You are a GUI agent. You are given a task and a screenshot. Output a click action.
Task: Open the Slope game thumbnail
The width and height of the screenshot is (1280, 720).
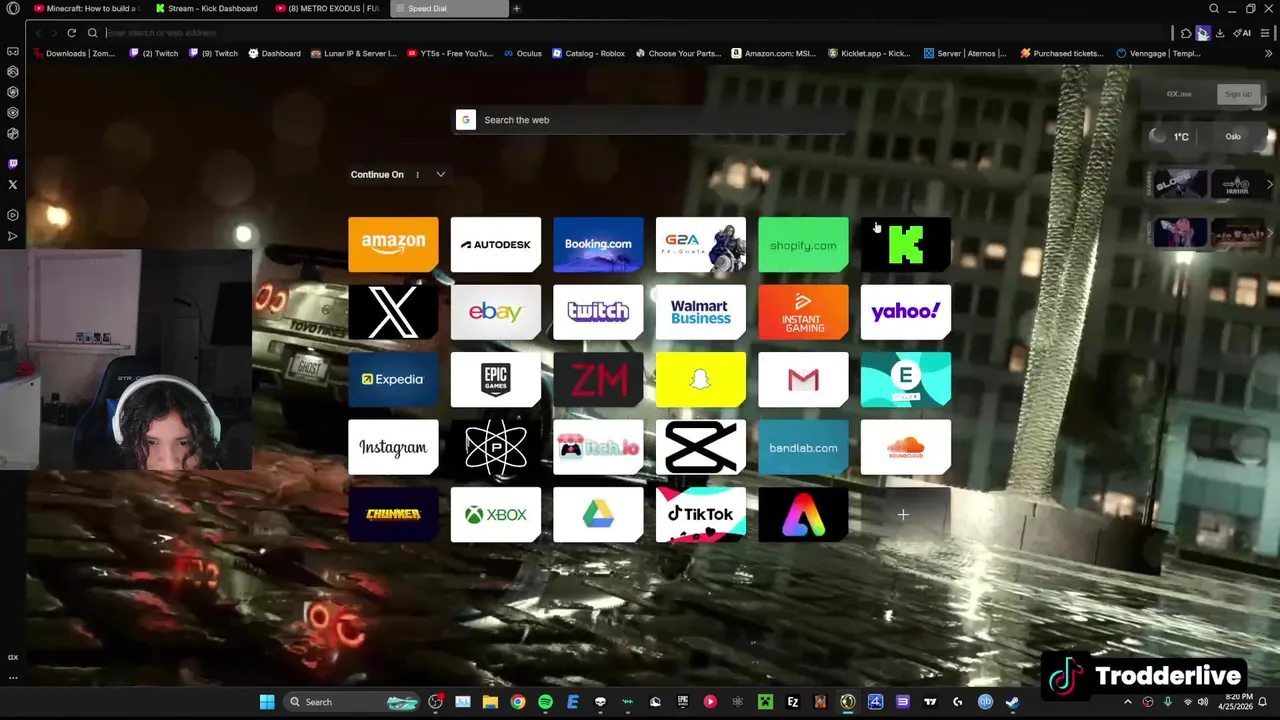(1180, 184)
